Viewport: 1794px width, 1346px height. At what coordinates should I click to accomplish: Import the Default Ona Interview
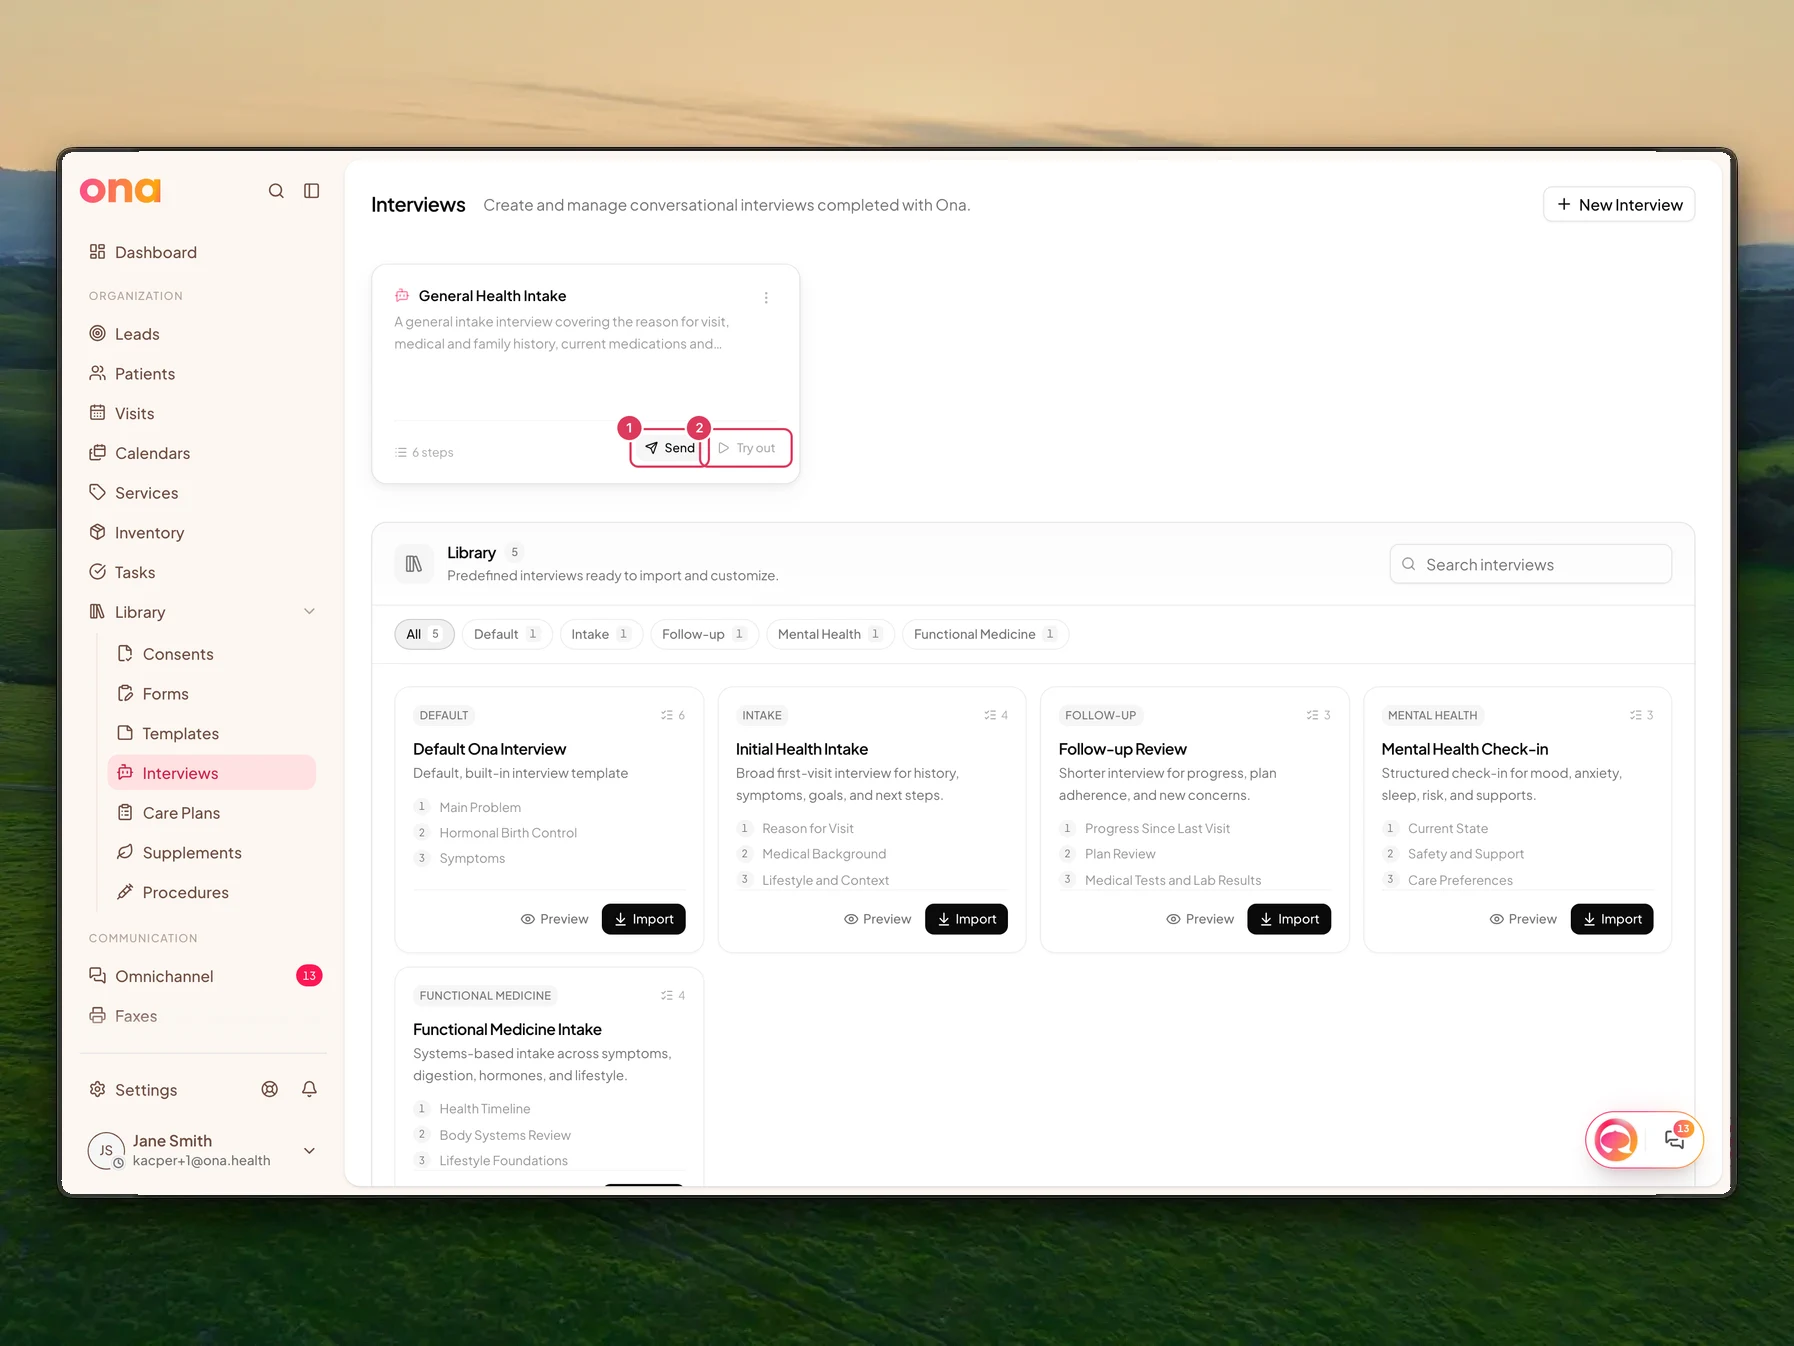pos(644,919)
